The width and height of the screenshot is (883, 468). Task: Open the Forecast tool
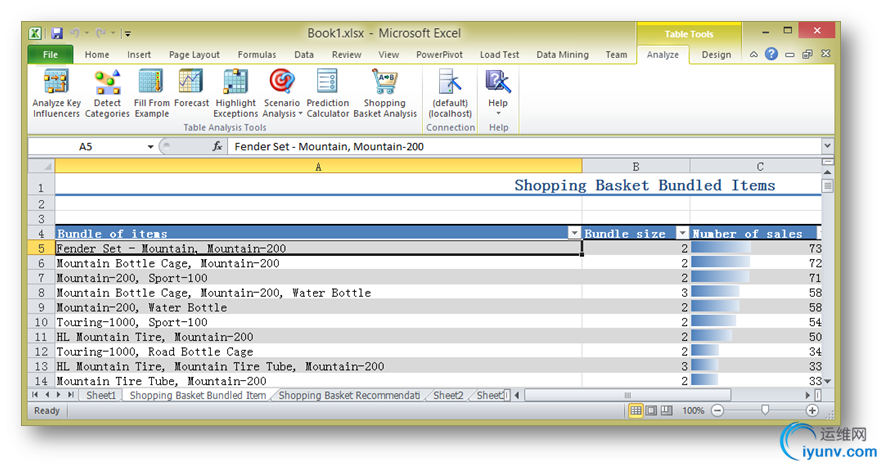[191, 88]
